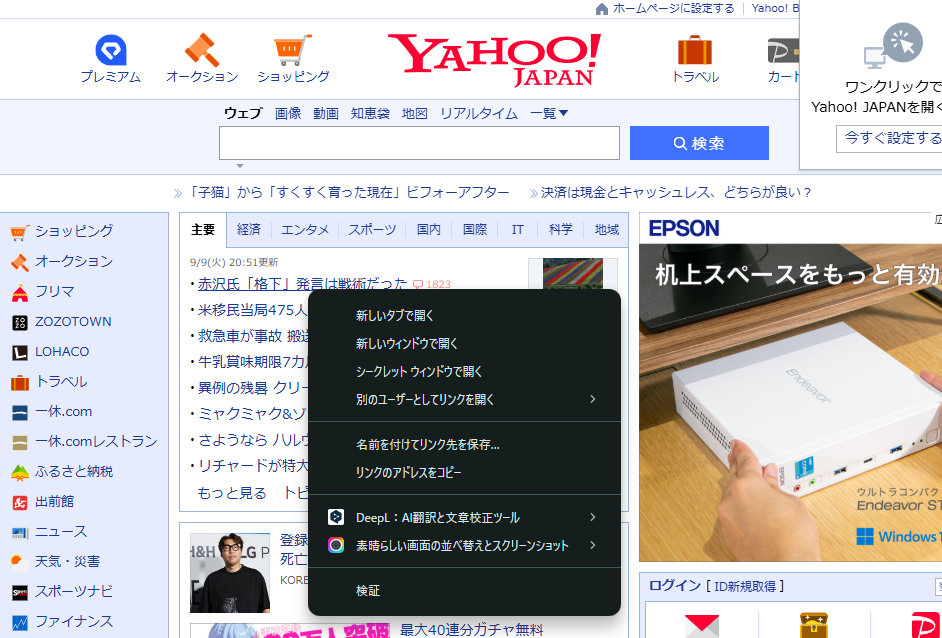
Task: Switch to the エンタメ news tab
Action: [x=305, y=229]
